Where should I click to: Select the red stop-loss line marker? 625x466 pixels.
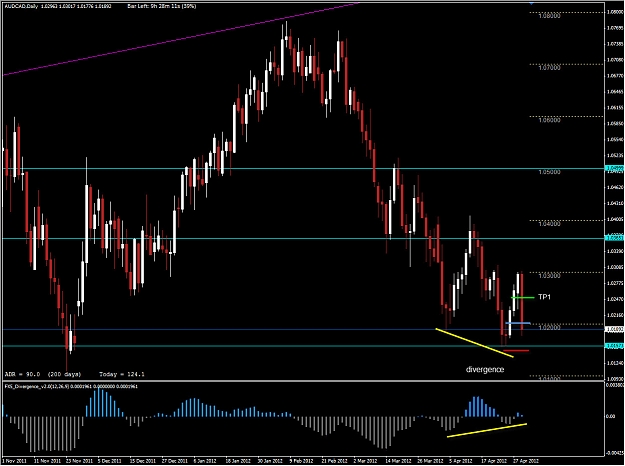tap(516, 351)
